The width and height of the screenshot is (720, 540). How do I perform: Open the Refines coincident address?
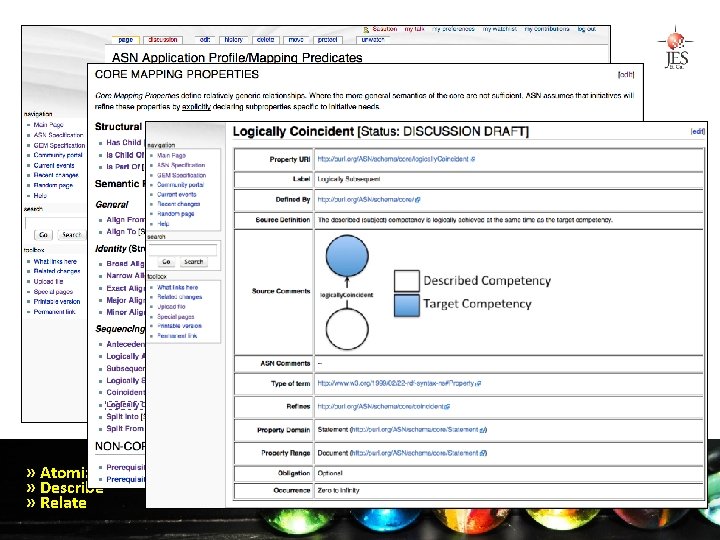(381, 407)
